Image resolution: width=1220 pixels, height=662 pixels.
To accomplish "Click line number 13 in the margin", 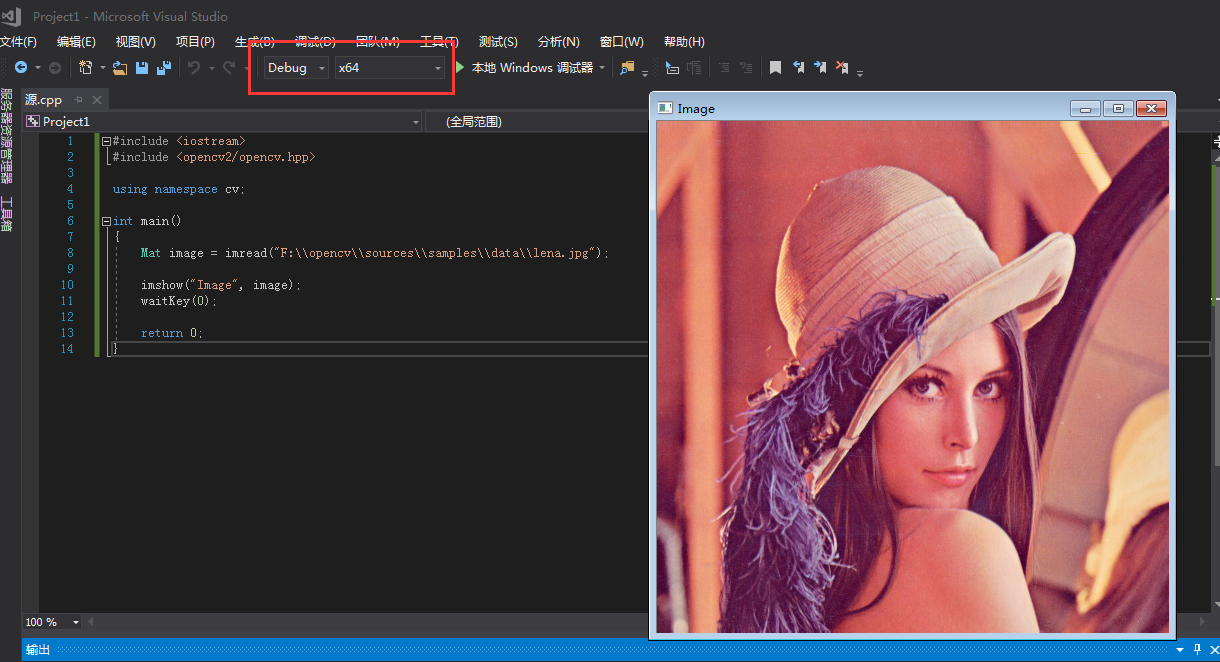I will coord(67,333).
